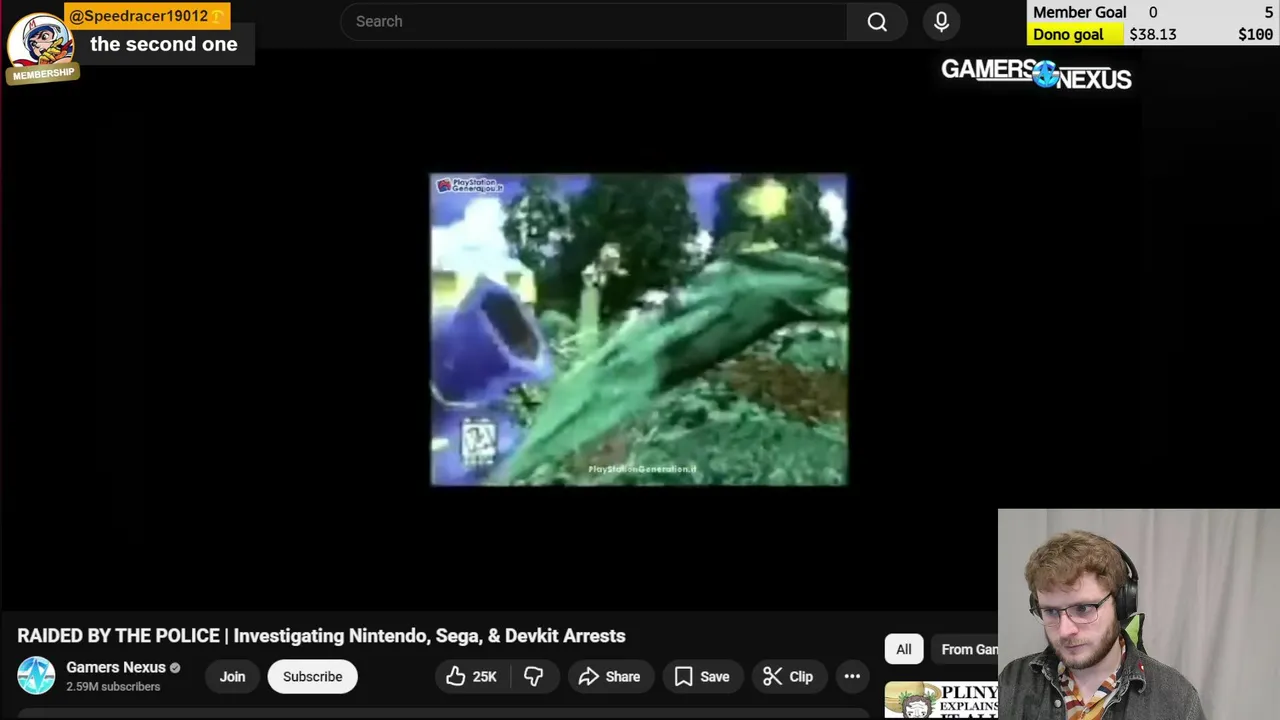This screenshot has width=1280, height=720.
Task: Create a Clip of the video
Action: tap(788, 677)
